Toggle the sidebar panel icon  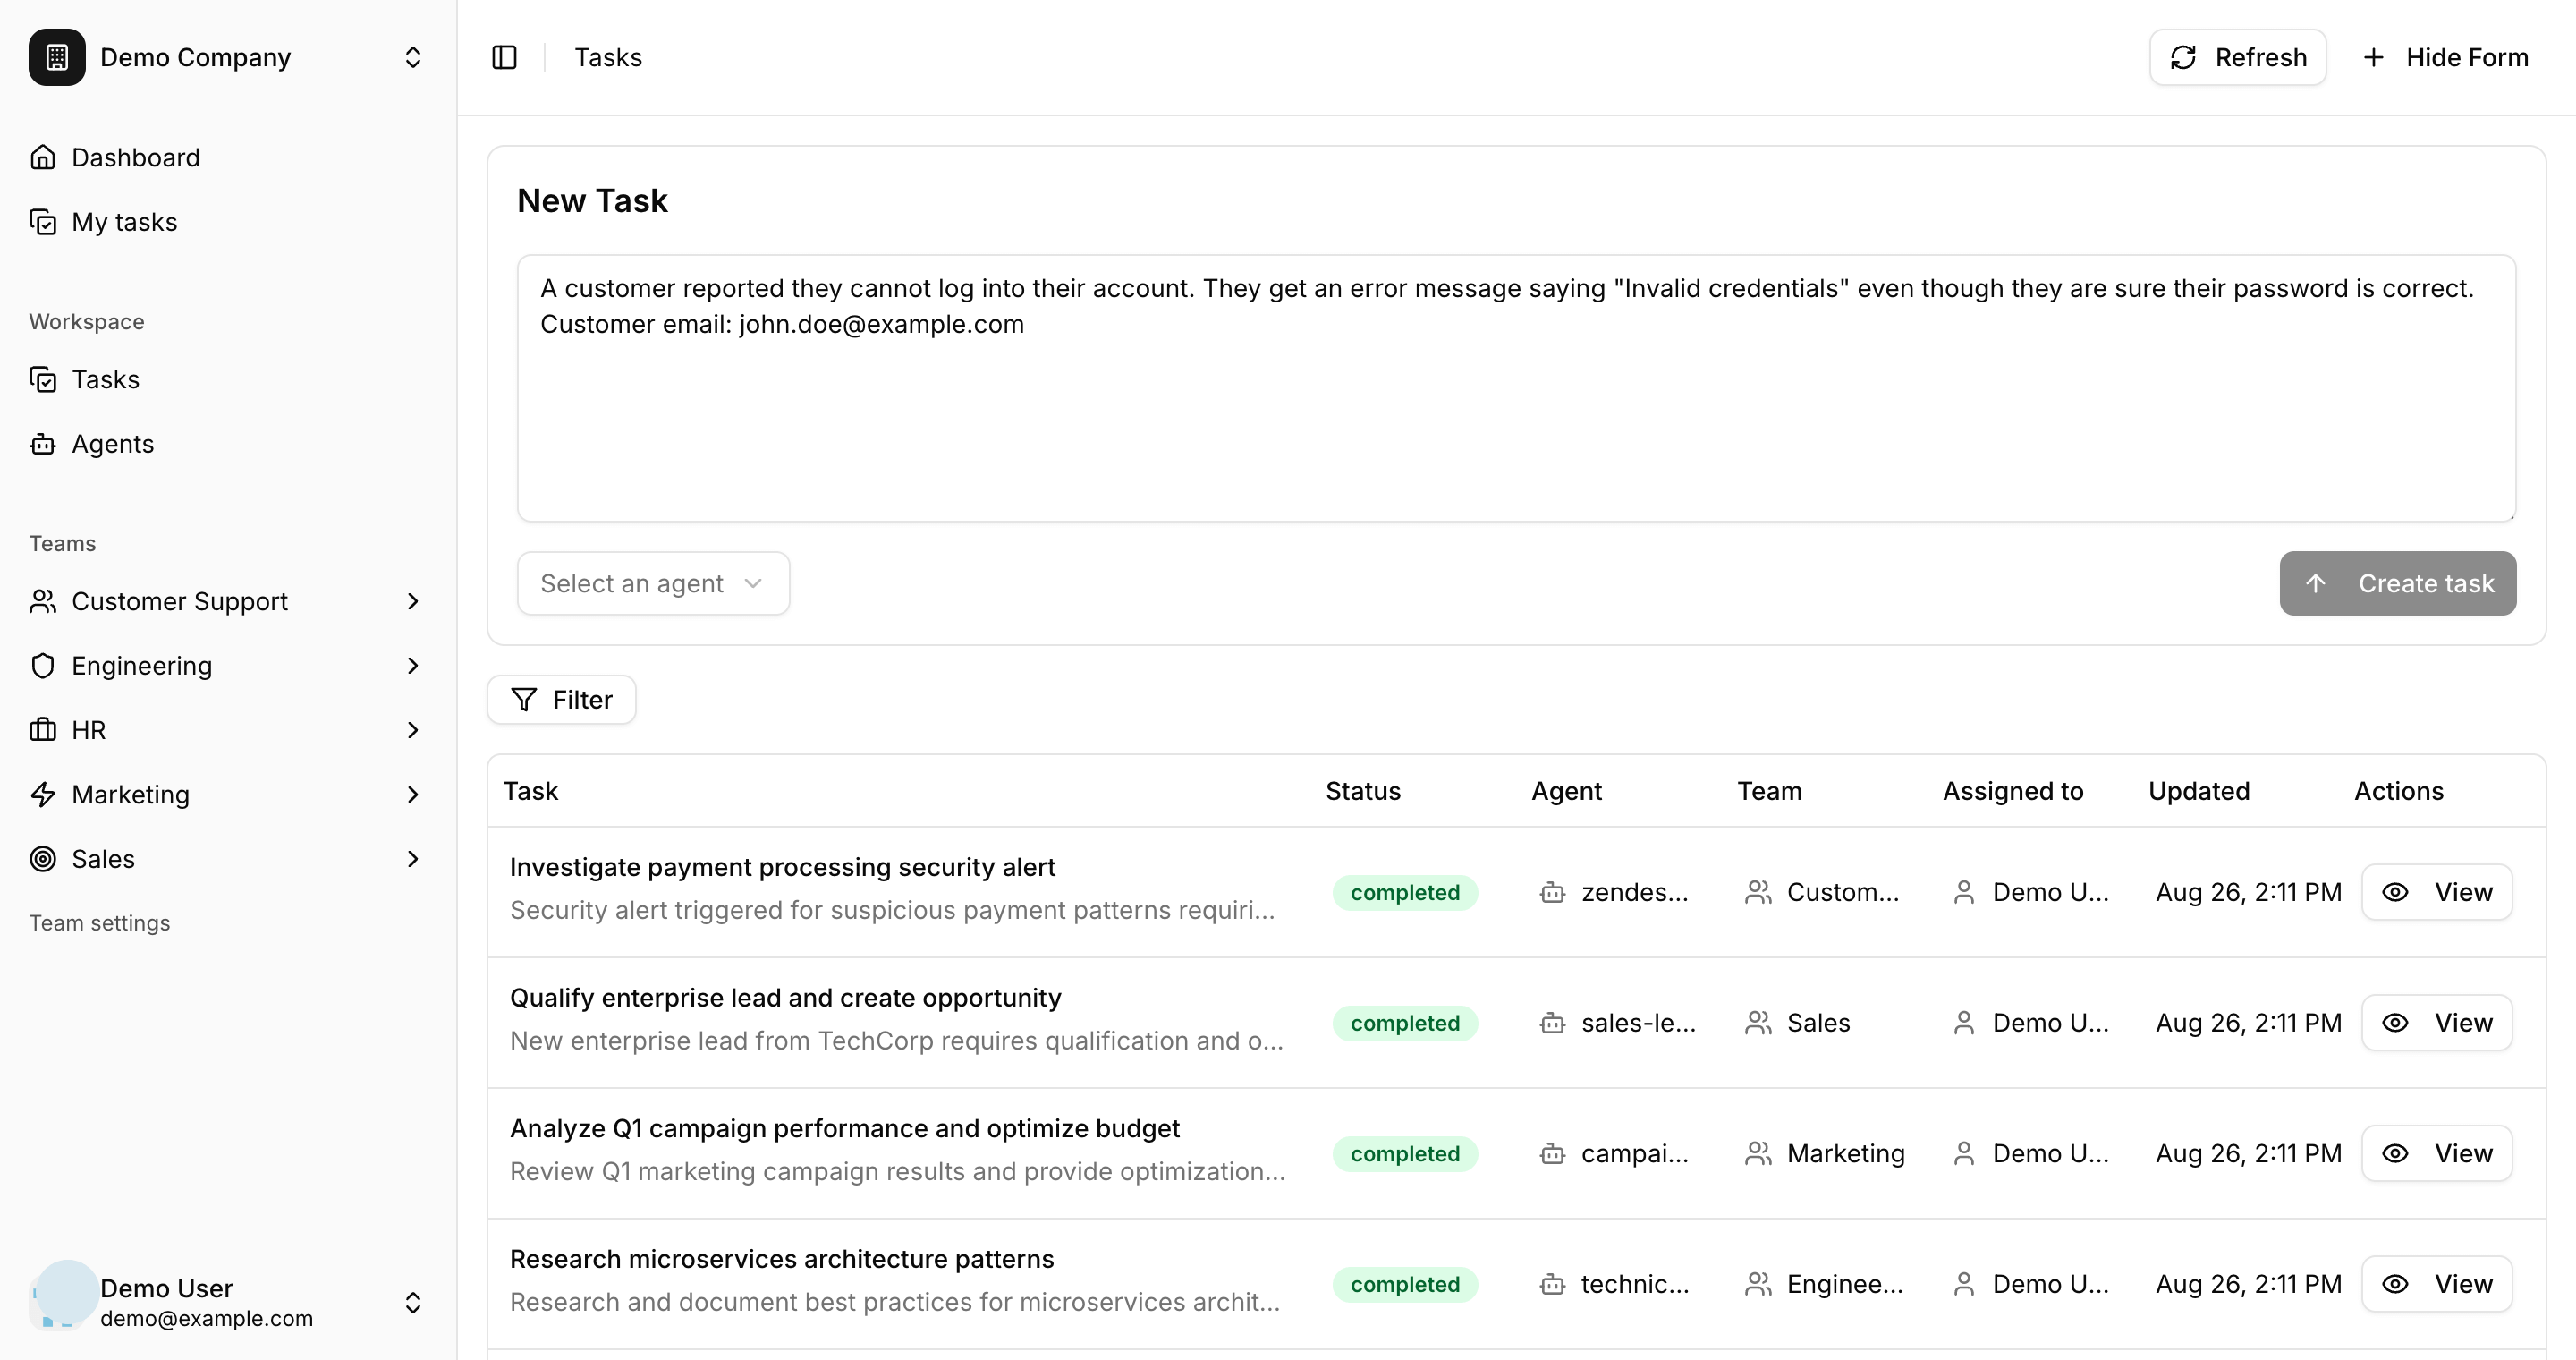click(504, 57)
